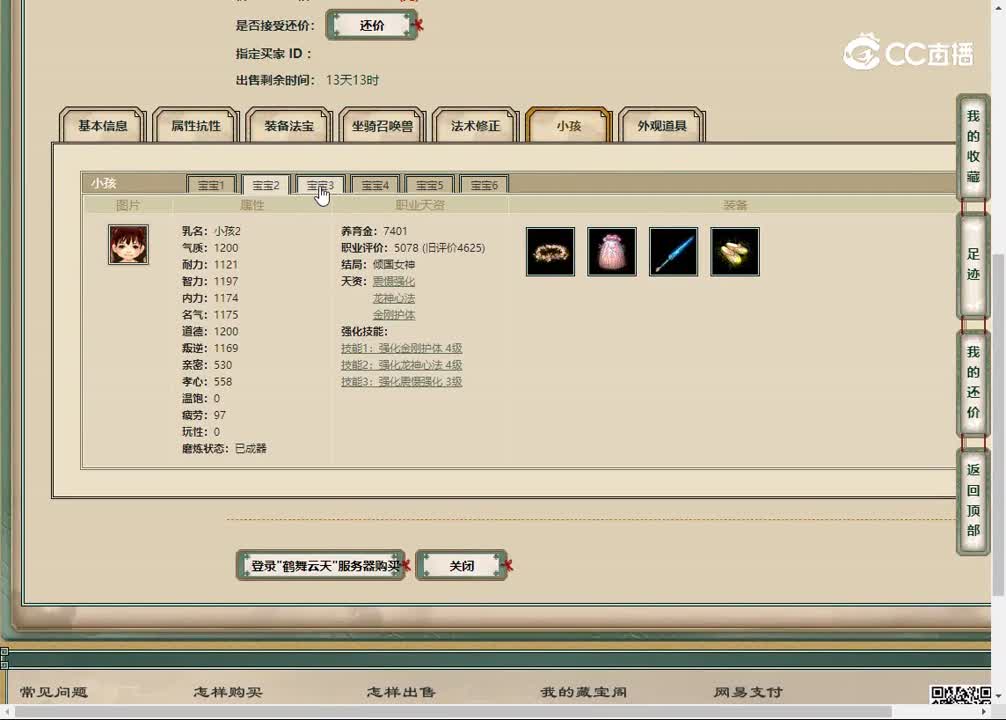Screen dimensions: 1006x720
Task: Switch to the 基本信息 tab
Action: (103, 126)
